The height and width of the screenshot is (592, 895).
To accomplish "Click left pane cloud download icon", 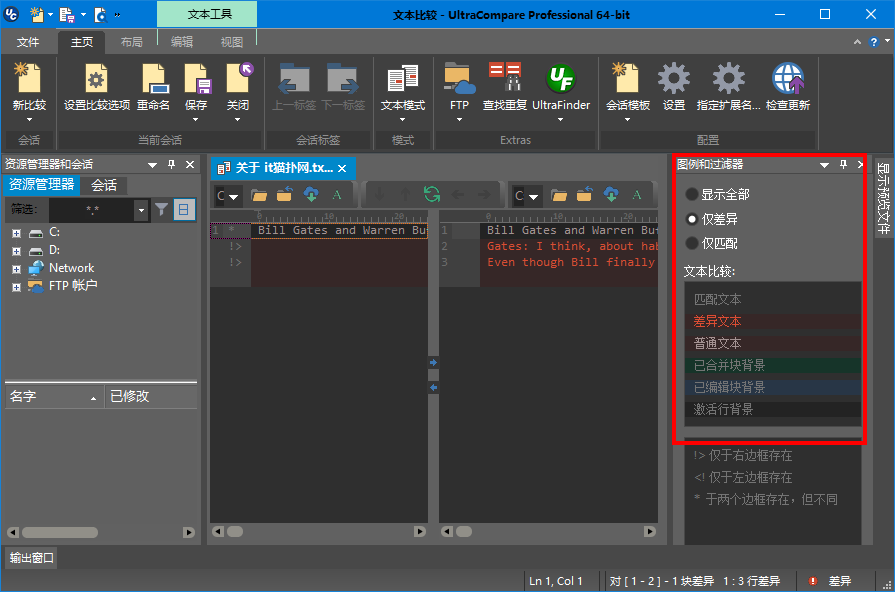I will click(x=311, y=195).
